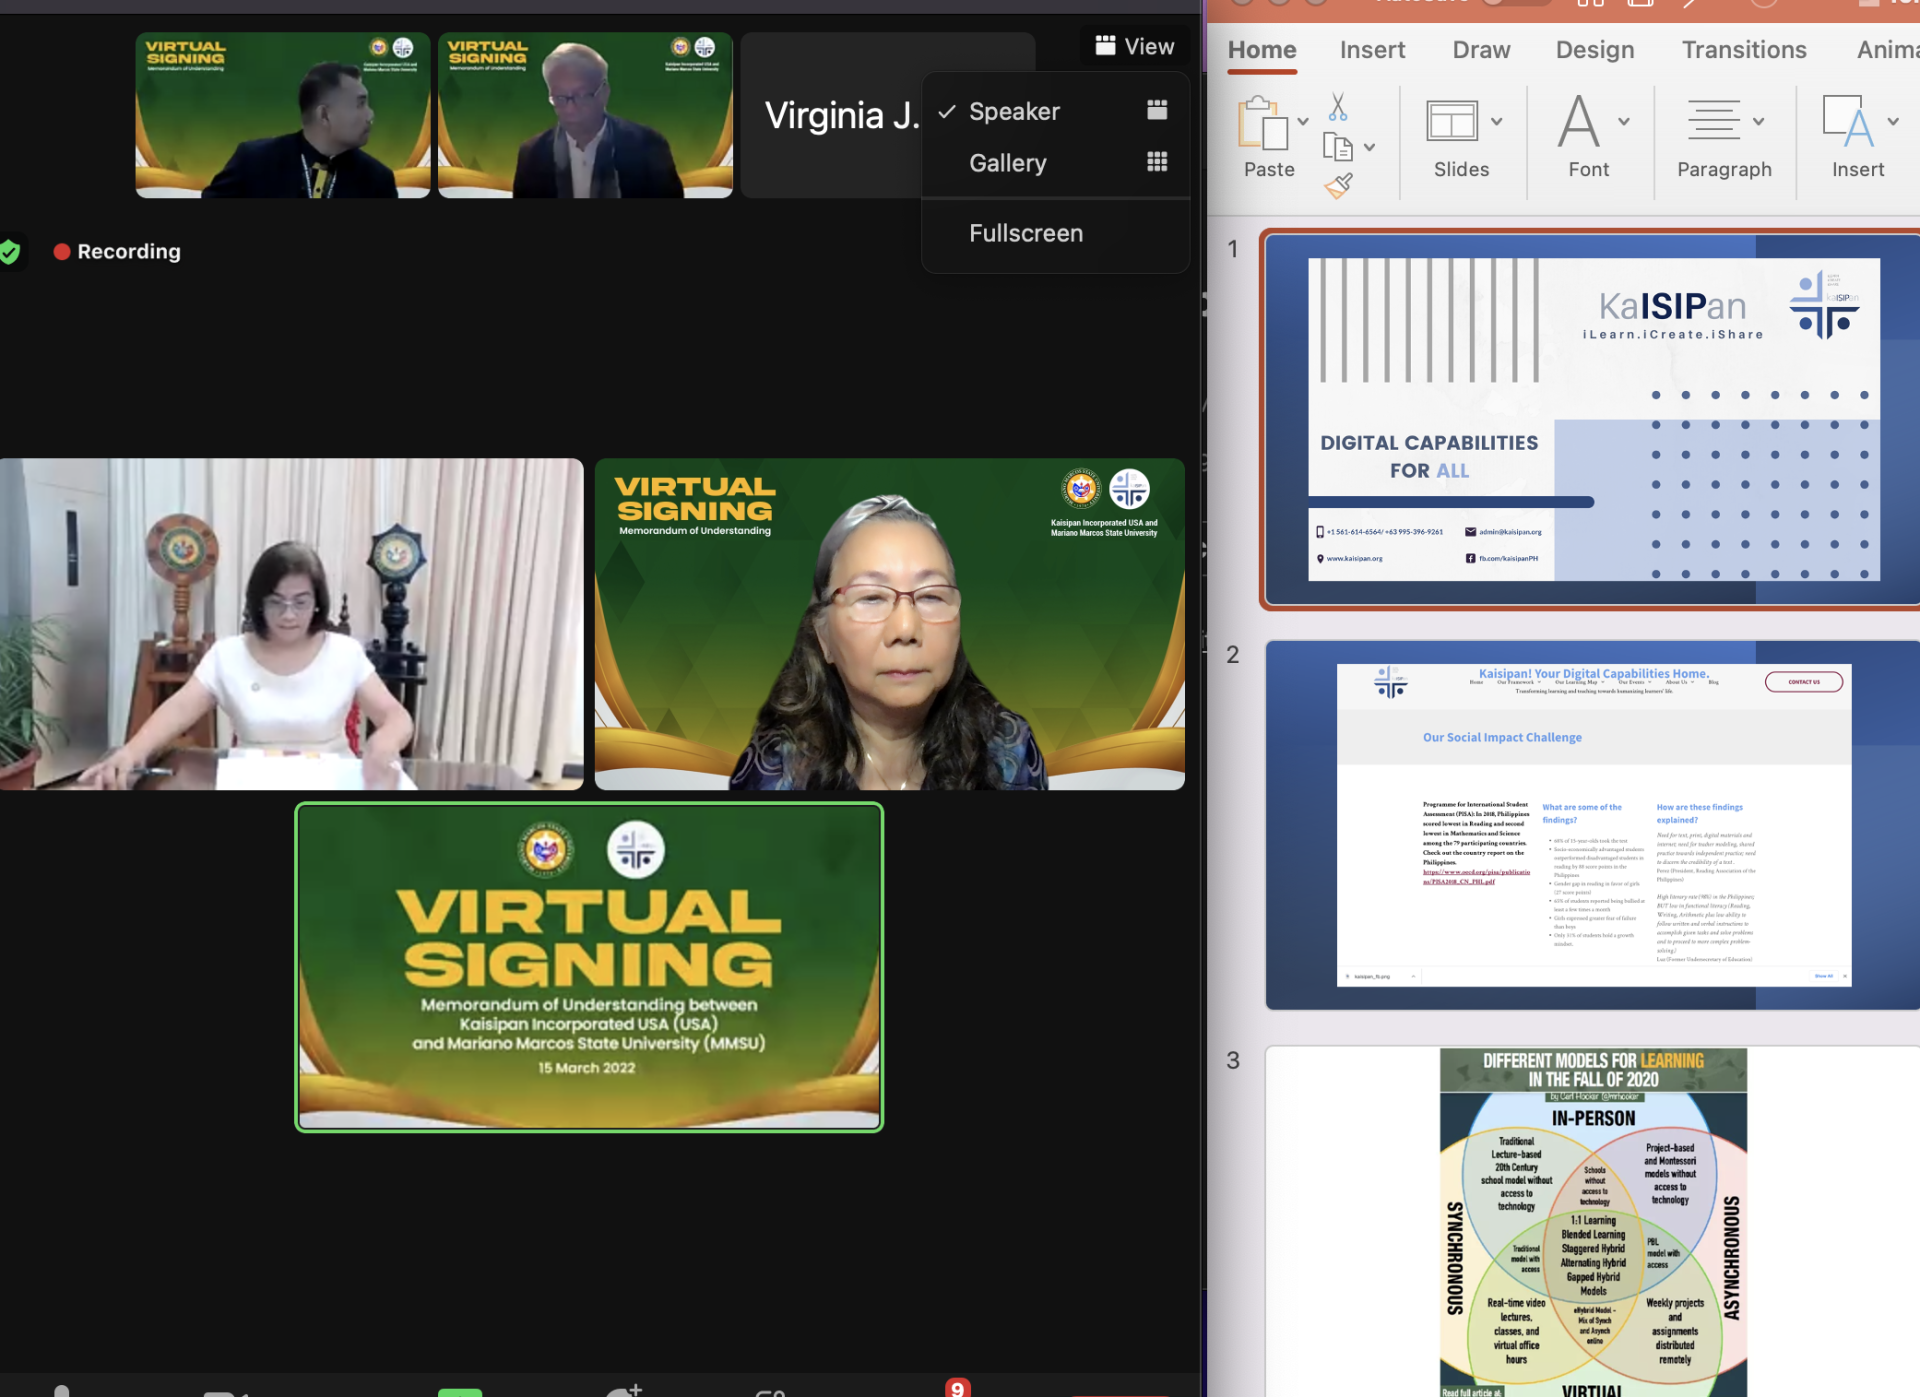The height and width of the screenshot is (1397, 1920).
Task: Open the Zoom View button
Action: point(1134,46)
